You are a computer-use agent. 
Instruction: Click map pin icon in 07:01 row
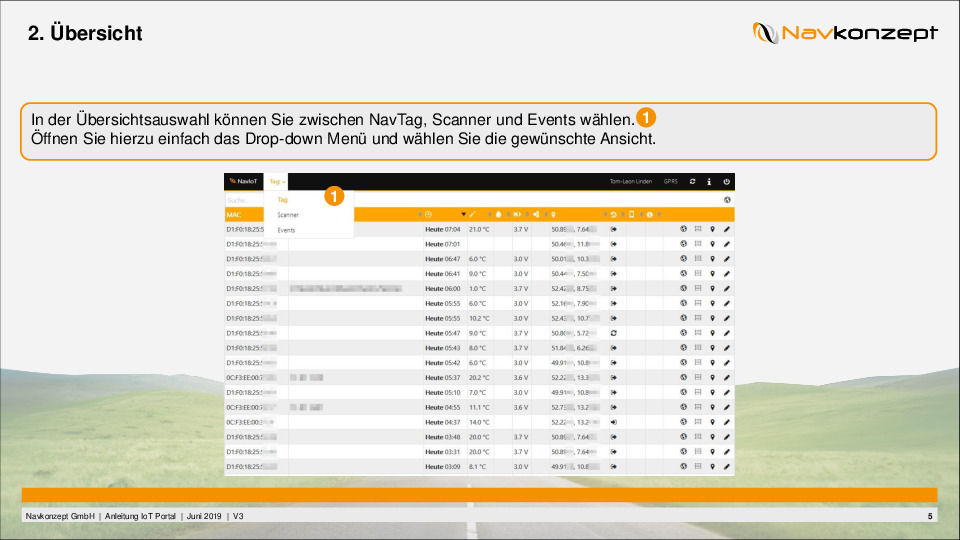click(712, 244)
